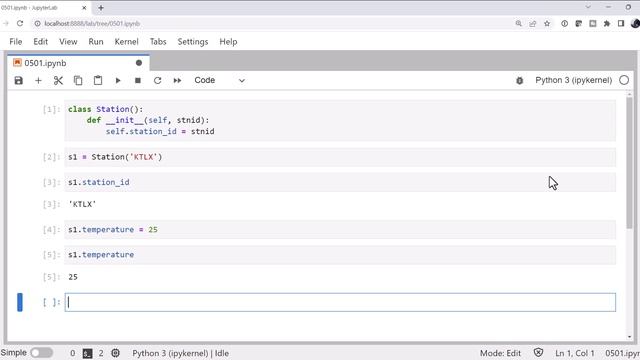Click the notebook trust shield icon
Viewport: 640px width, 360px height.
[x=538, y=353]
